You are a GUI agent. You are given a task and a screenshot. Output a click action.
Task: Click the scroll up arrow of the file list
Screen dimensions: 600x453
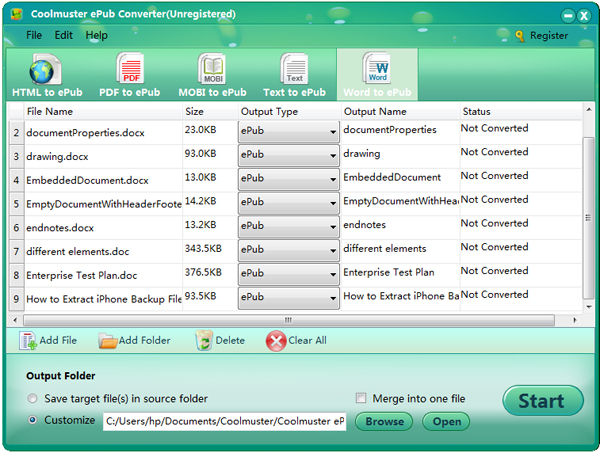click(x=588, y=110)
